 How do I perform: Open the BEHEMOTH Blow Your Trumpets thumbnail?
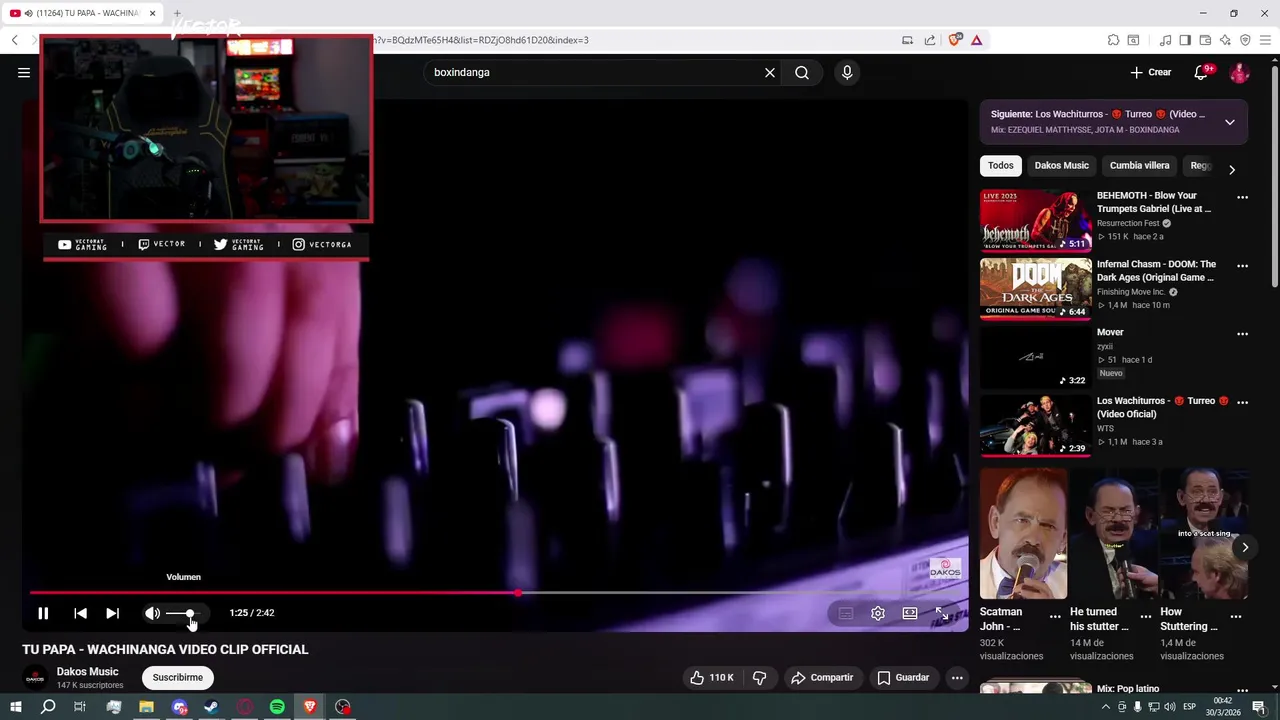(1035, 220)
